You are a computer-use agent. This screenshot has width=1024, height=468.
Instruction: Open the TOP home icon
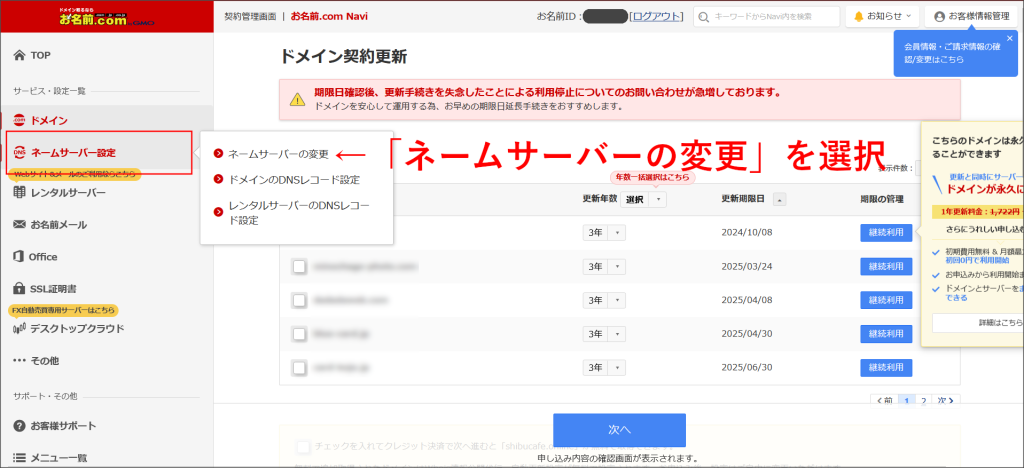19,55
